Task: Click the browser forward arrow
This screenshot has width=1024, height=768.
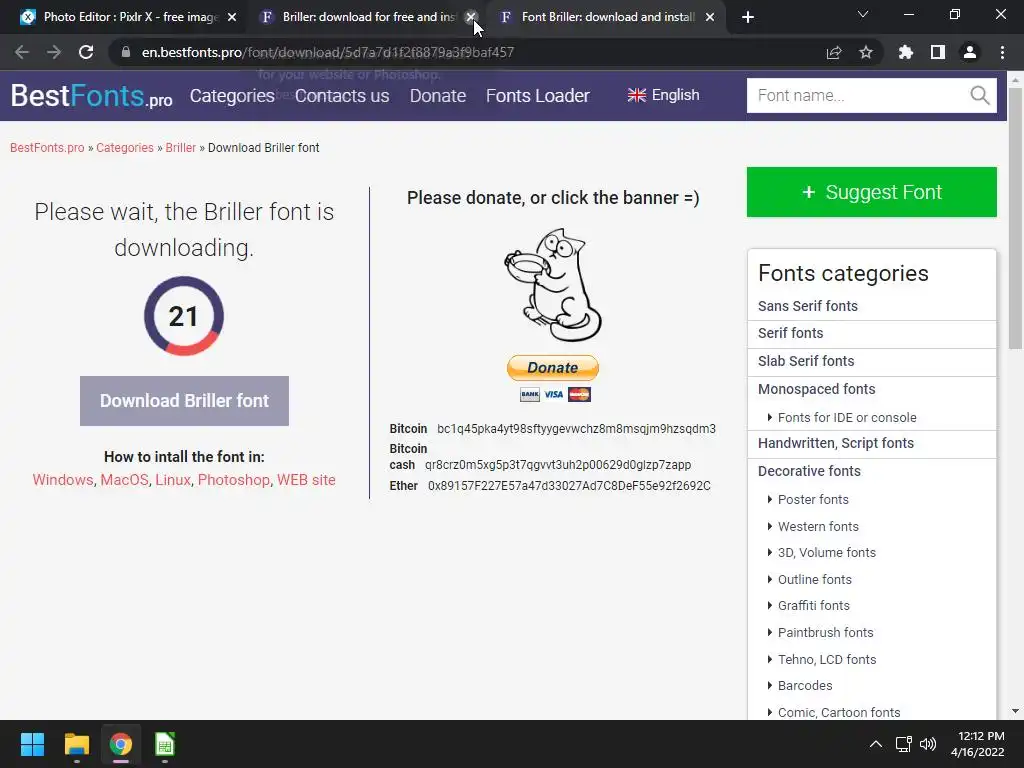Action: pos(54,52)
